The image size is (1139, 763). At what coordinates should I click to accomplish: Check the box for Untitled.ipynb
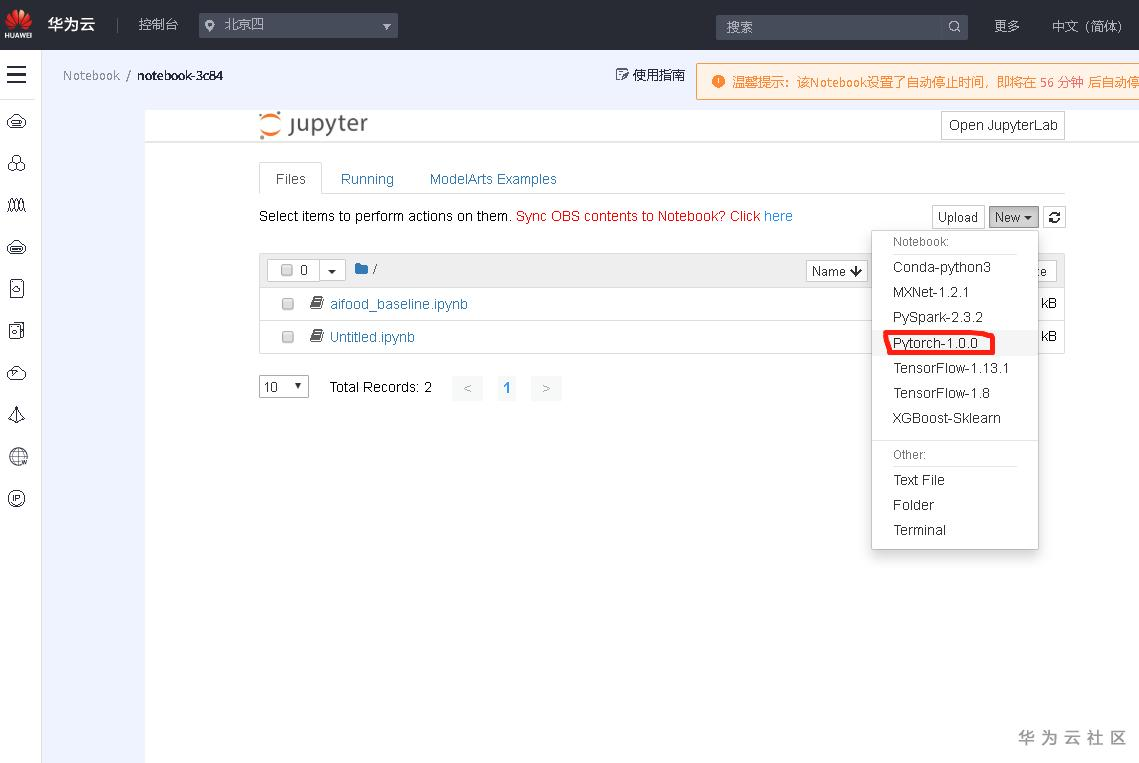pyautogui.click(x=288, y=336)
